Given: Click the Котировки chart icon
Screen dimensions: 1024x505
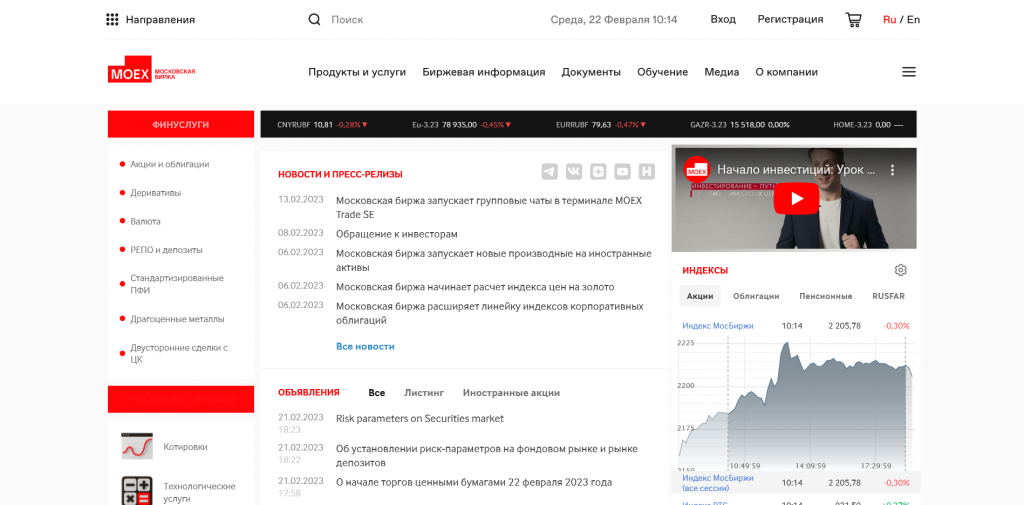Looking at the screenshot, I should pos(137,446).
